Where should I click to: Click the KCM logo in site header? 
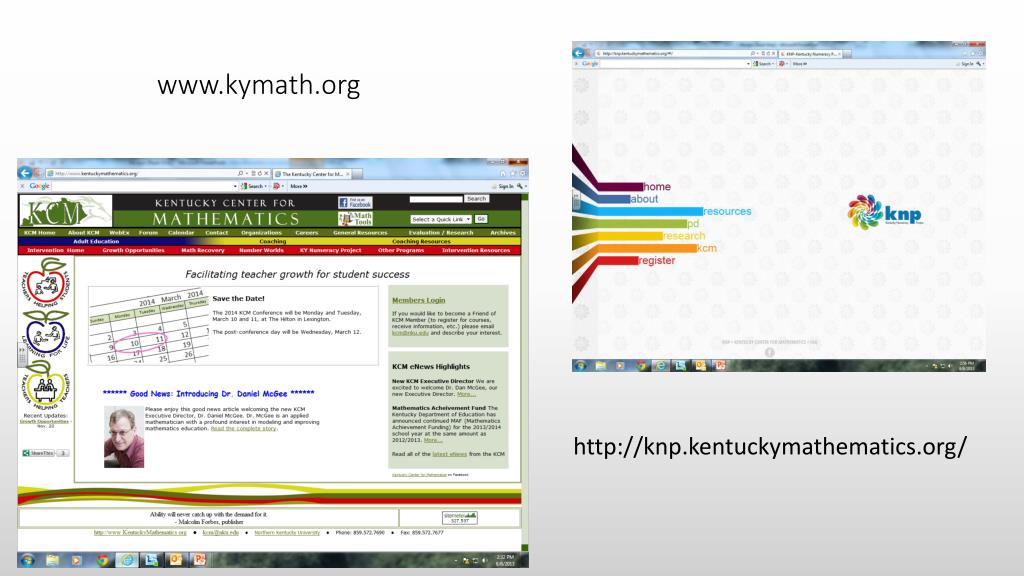(x=65, y=211)
